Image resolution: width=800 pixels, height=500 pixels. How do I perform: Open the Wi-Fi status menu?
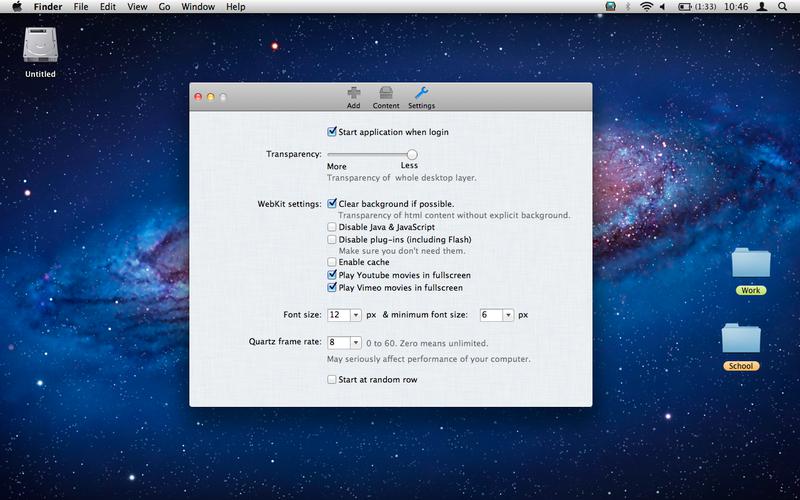tap(646, 7)
